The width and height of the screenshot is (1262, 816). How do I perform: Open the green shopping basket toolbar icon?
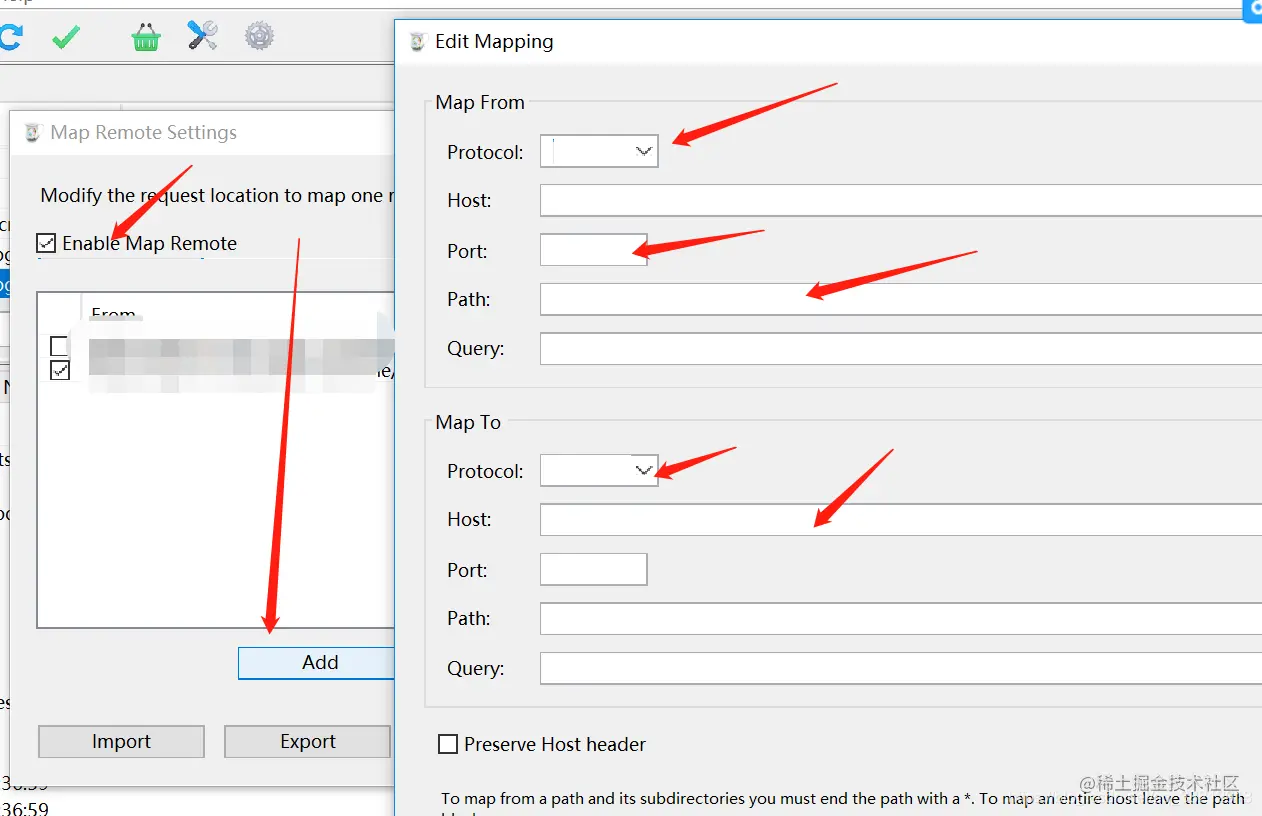click(x=146, y=38)
